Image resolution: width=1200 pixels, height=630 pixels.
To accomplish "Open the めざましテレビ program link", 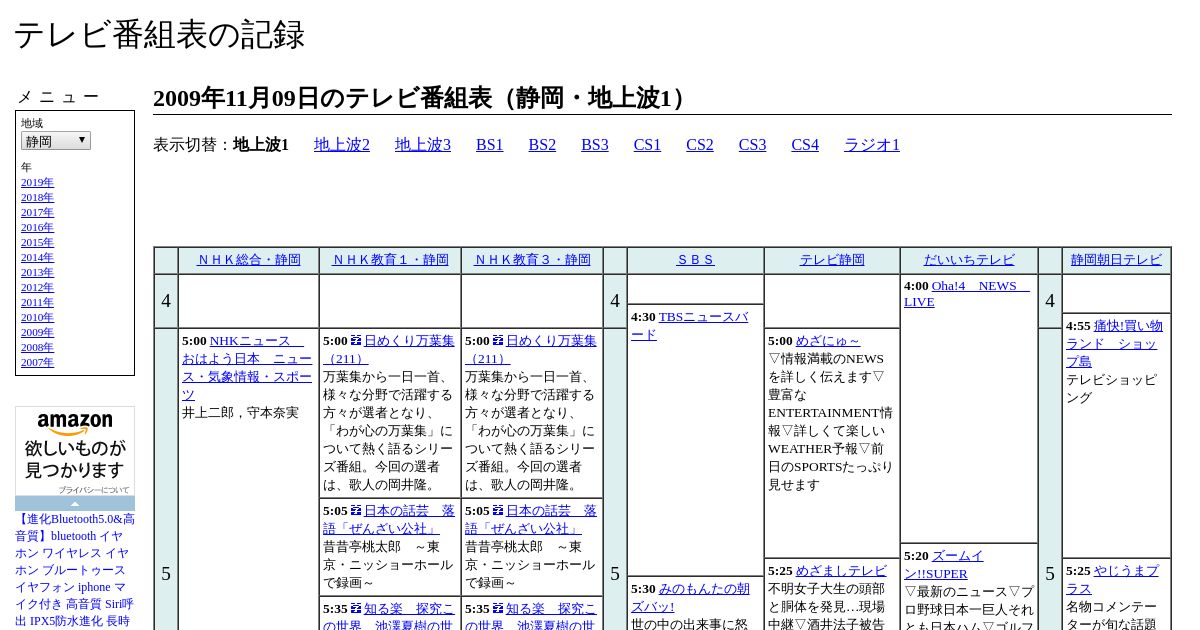I will pos(841,571).
